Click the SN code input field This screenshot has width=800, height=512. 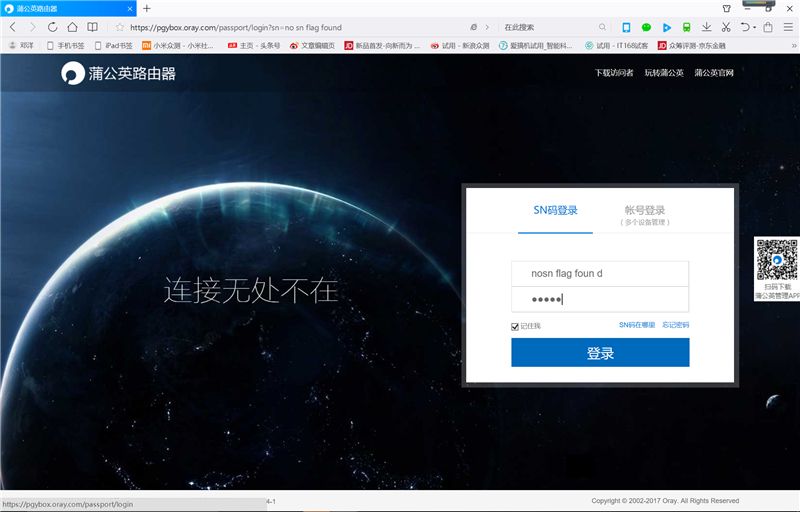tap(600, 273)
